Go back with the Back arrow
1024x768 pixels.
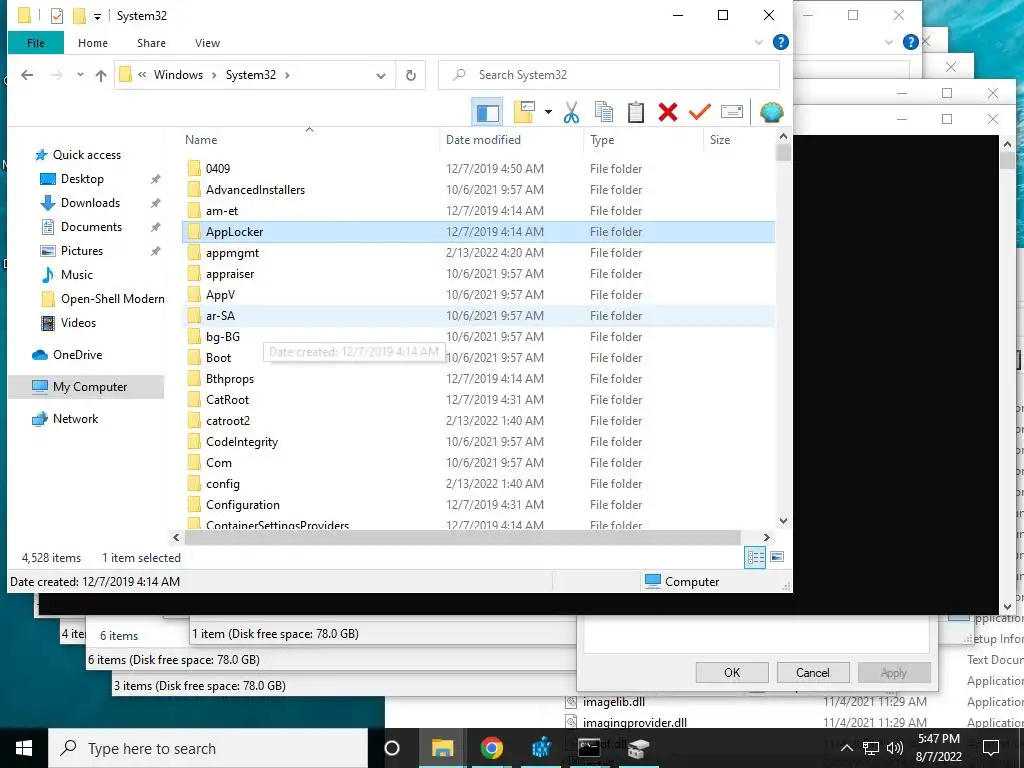[x=27, y=75]
